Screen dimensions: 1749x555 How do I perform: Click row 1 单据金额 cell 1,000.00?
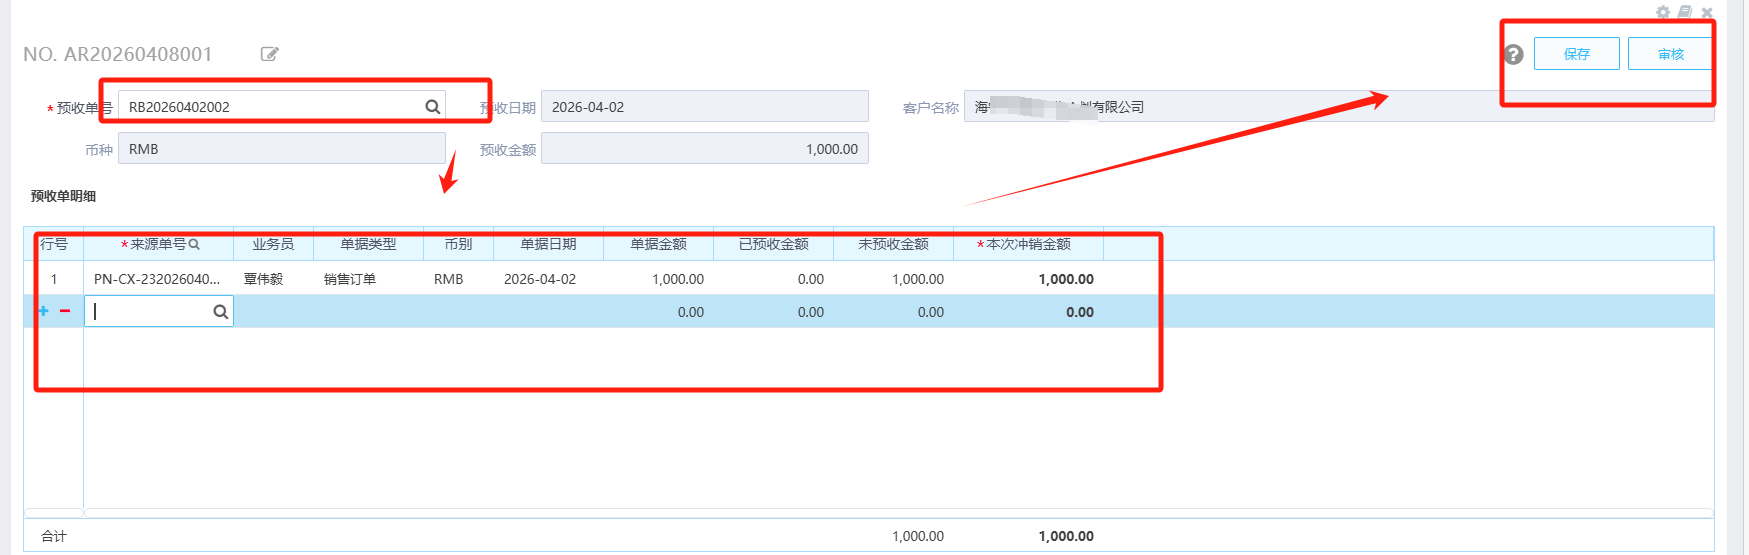658,279
